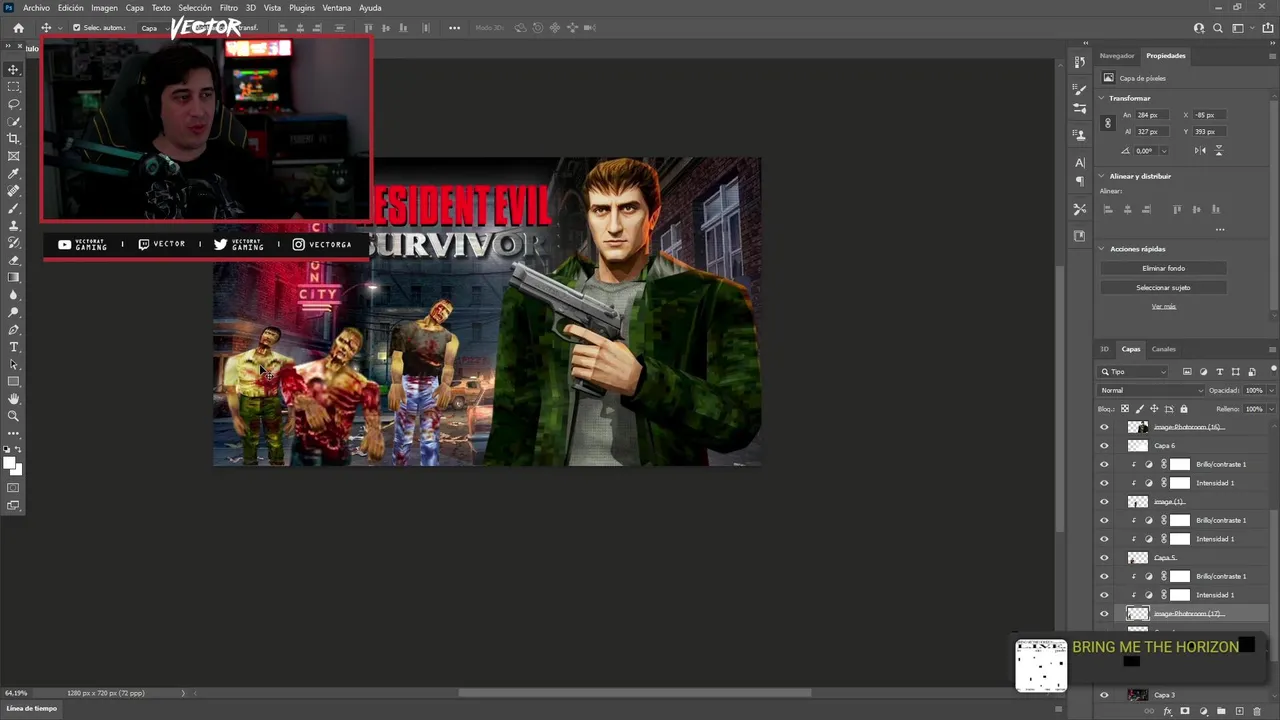This screenshot has width=1280, height=720.
Task: Toggle link width and height proportions
Action: click(1107, 123)
